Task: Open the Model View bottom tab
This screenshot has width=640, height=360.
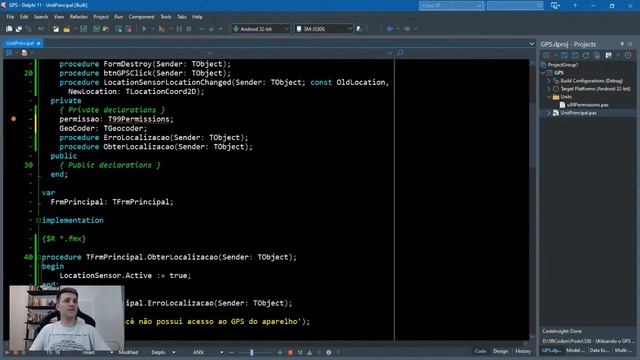Action: click(x=575, y=351)
